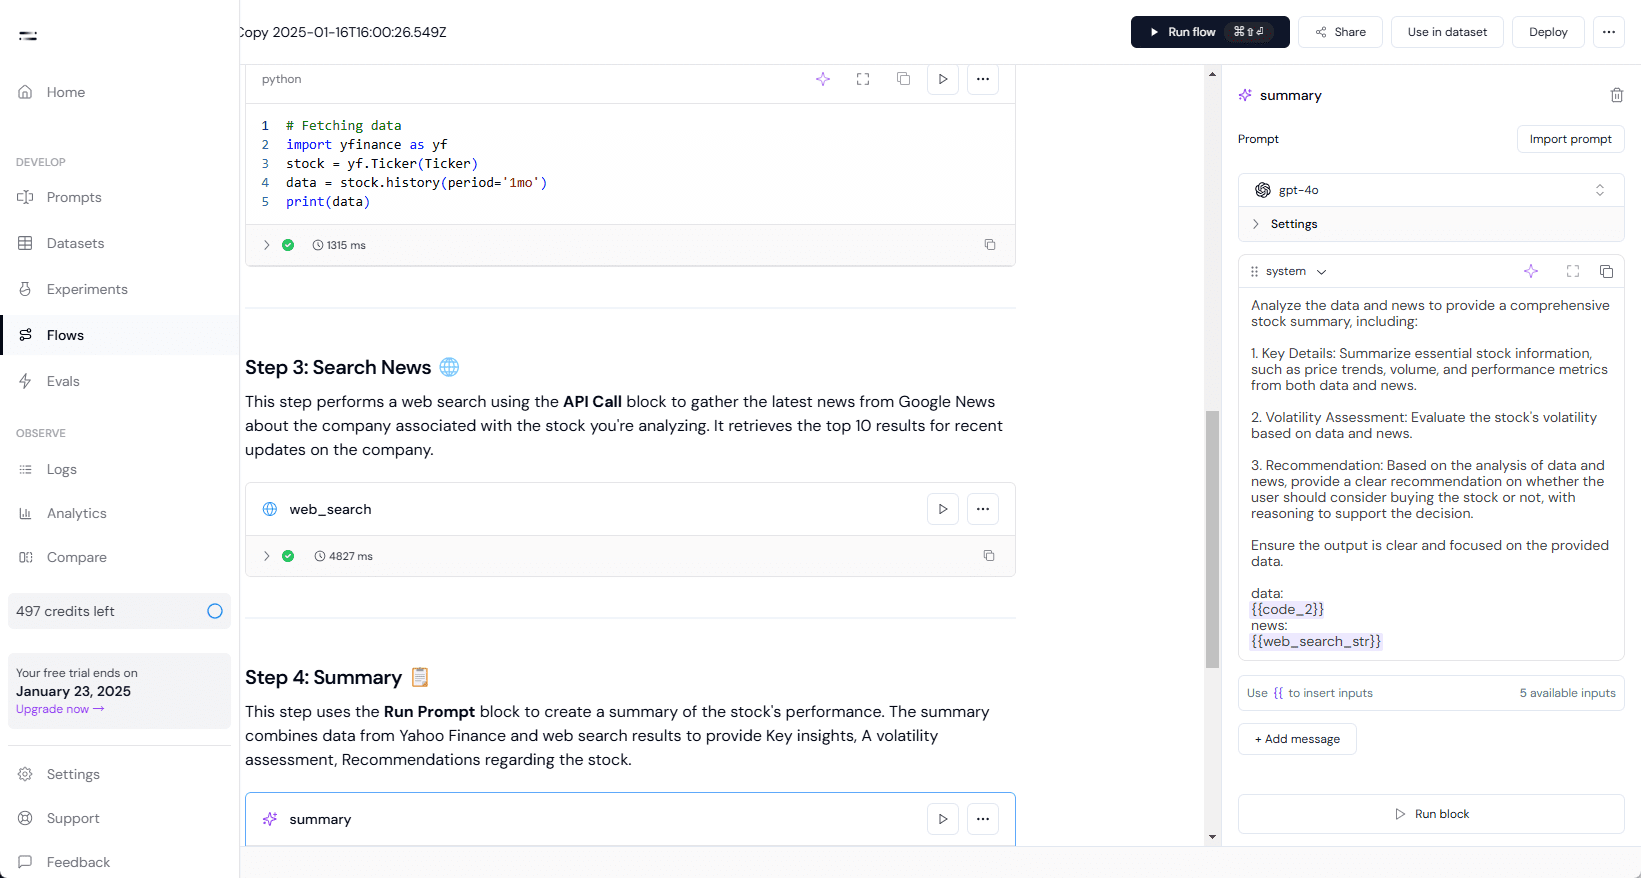Expand system message editor fullscreen
1641x878 pixels.
coord(1573,271)
